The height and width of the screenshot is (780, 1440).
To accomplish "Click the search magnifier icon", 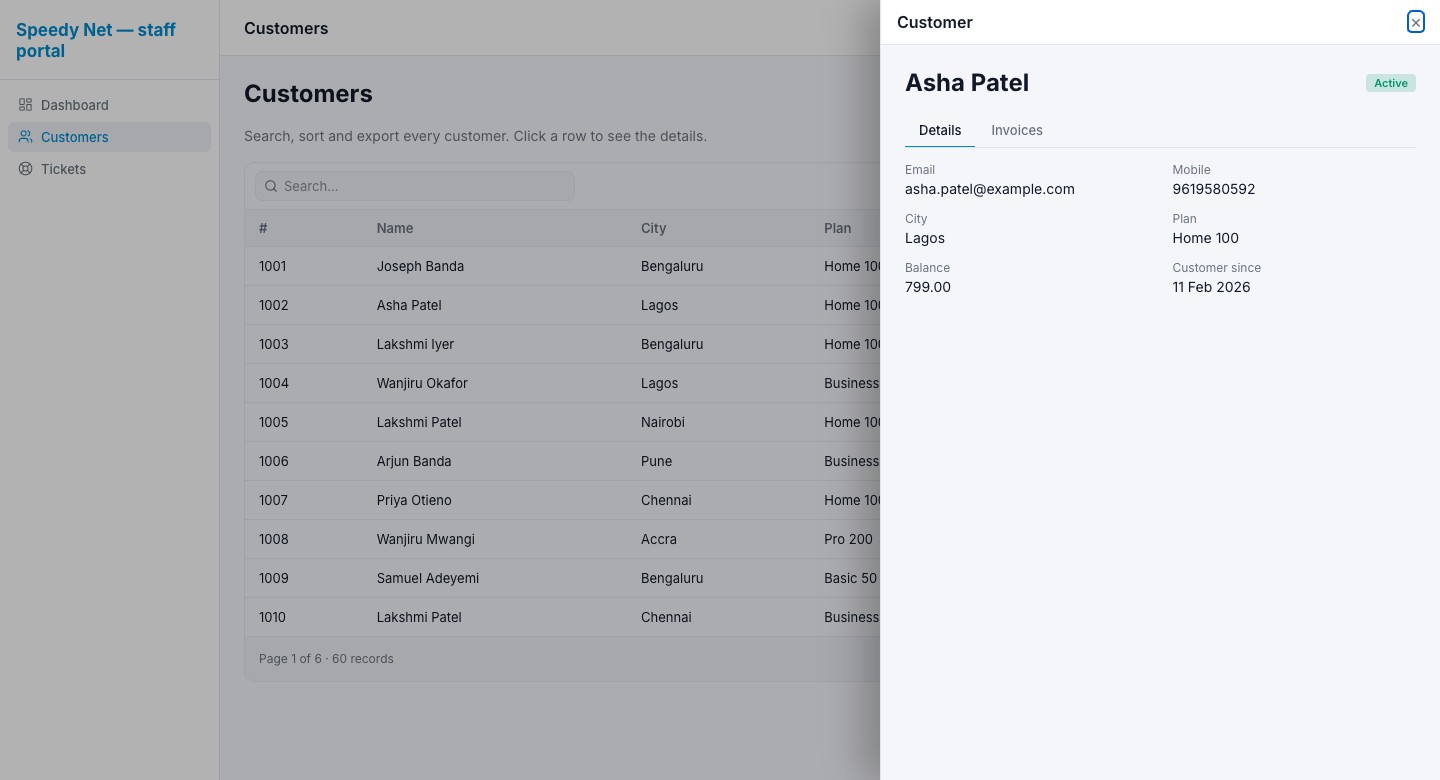I will 271,186.
